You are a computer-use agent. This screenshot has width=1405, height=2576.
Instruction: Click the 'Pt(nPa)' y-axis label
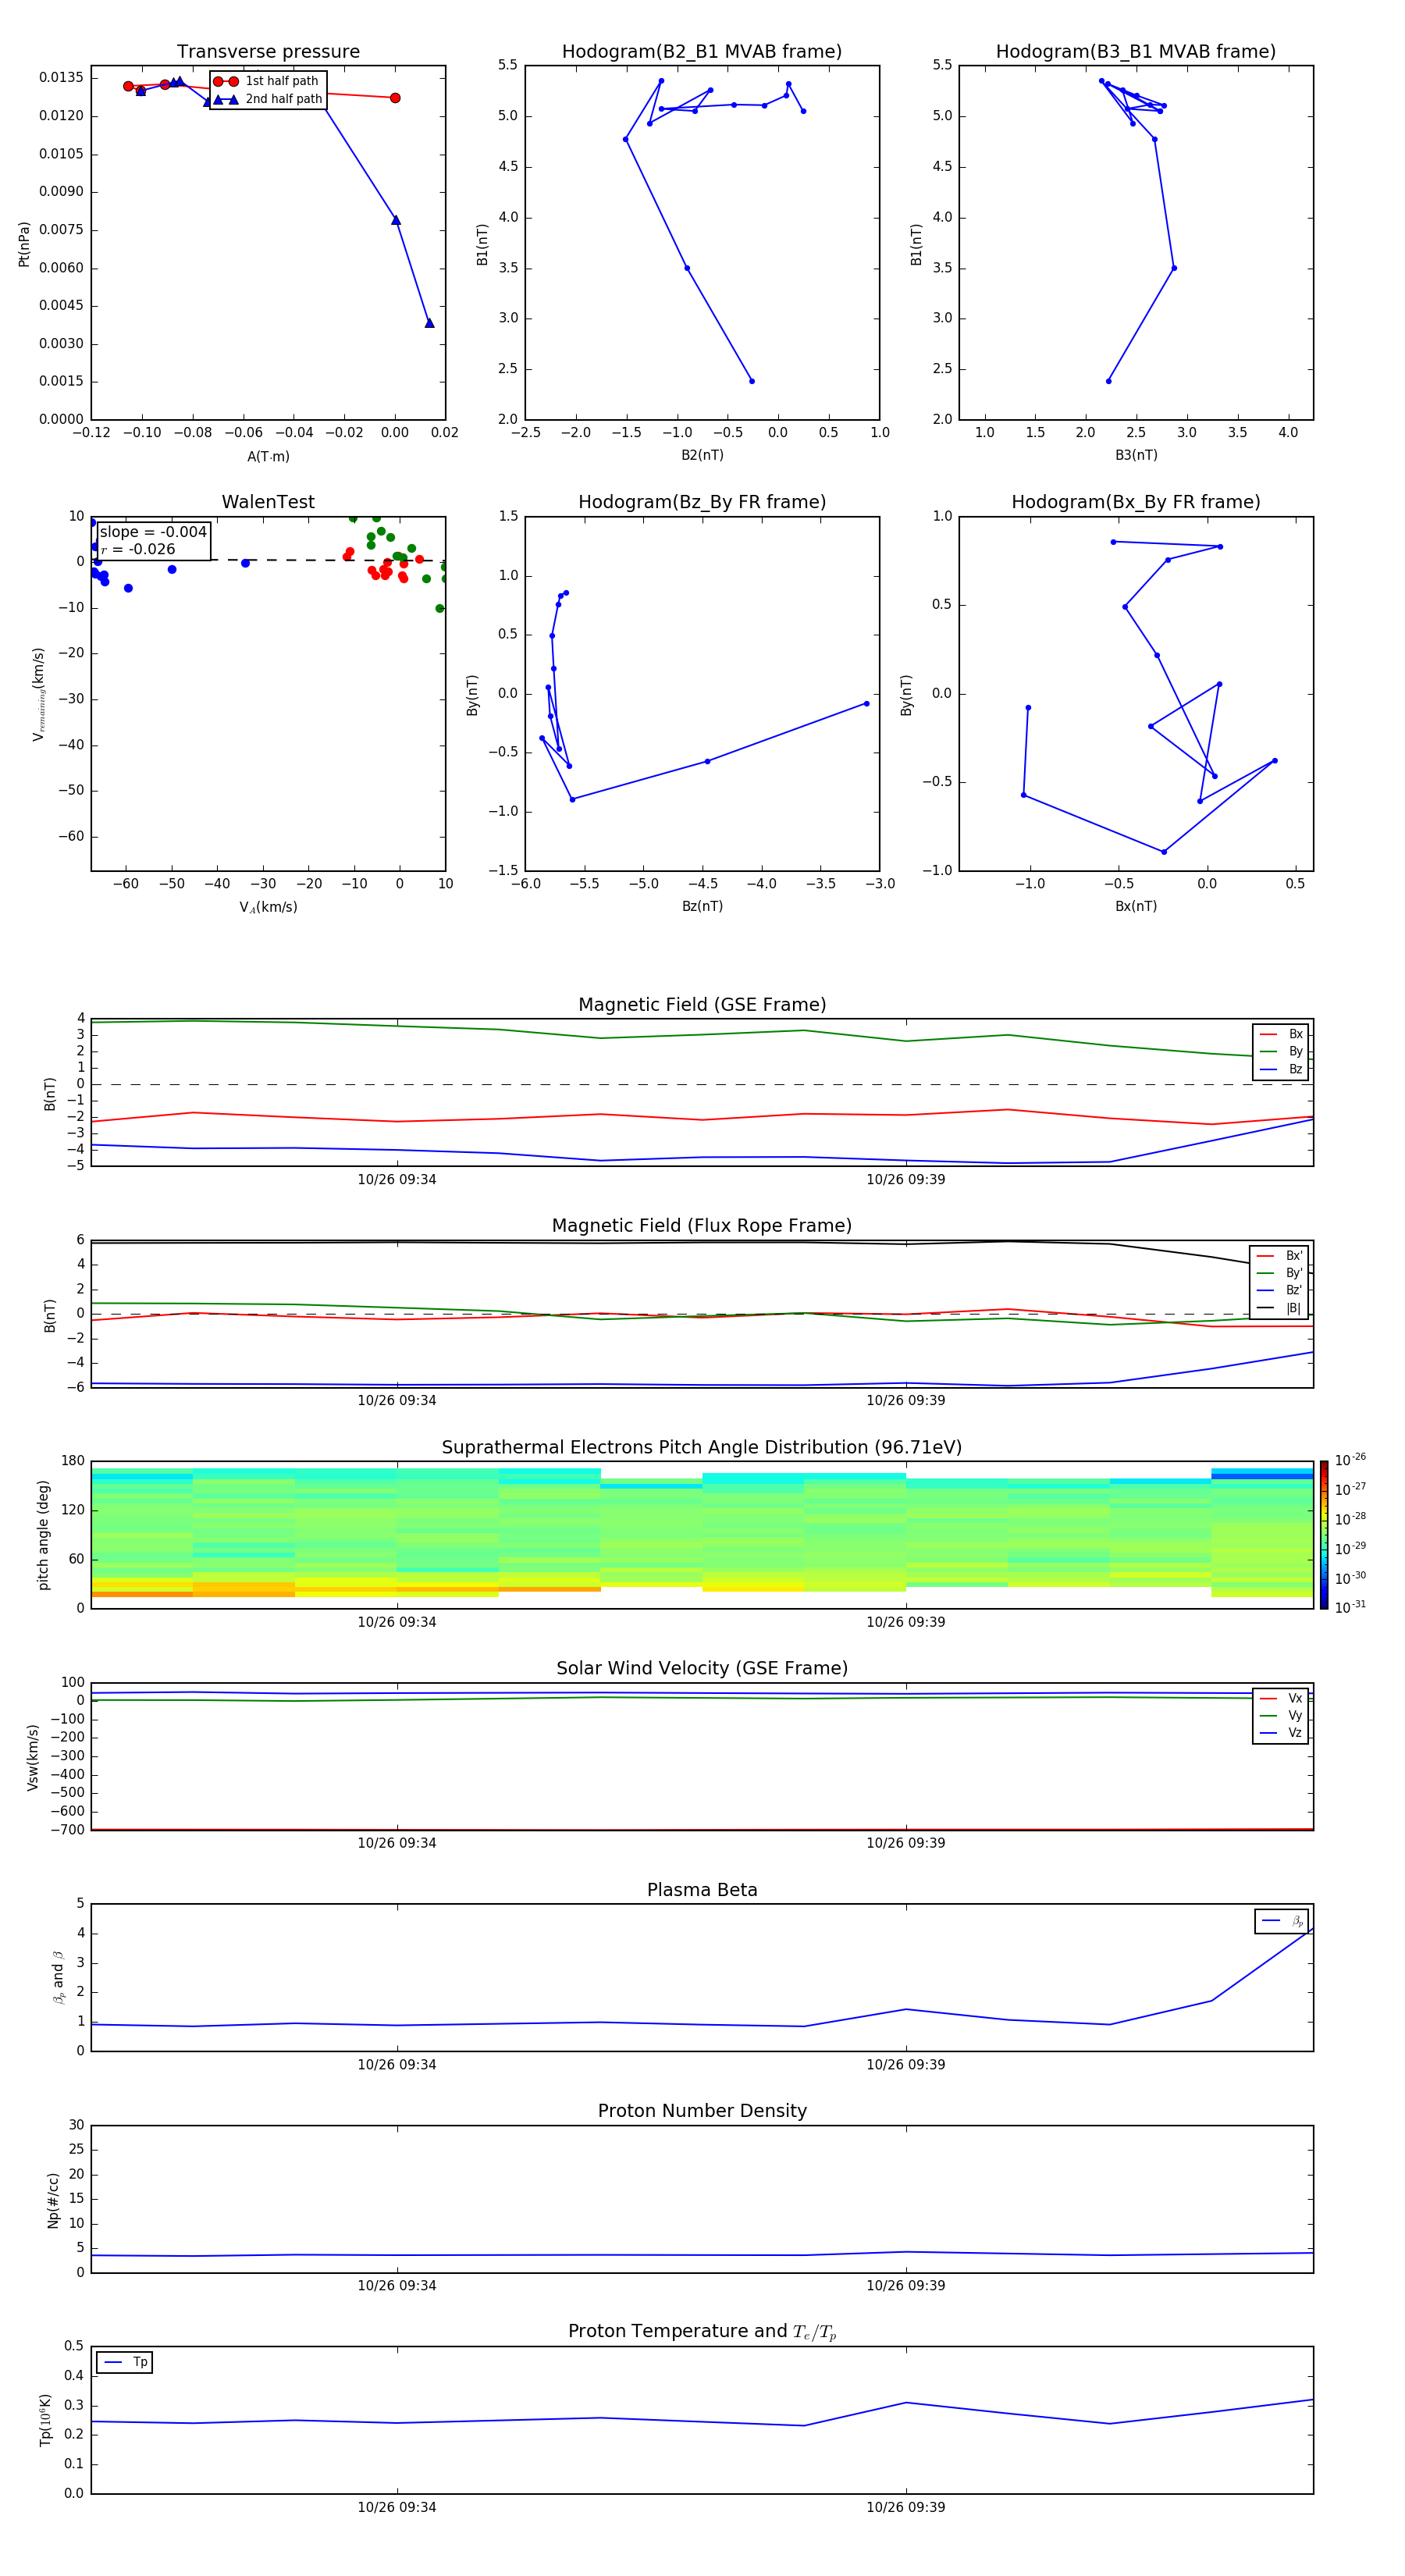[24, 243]
